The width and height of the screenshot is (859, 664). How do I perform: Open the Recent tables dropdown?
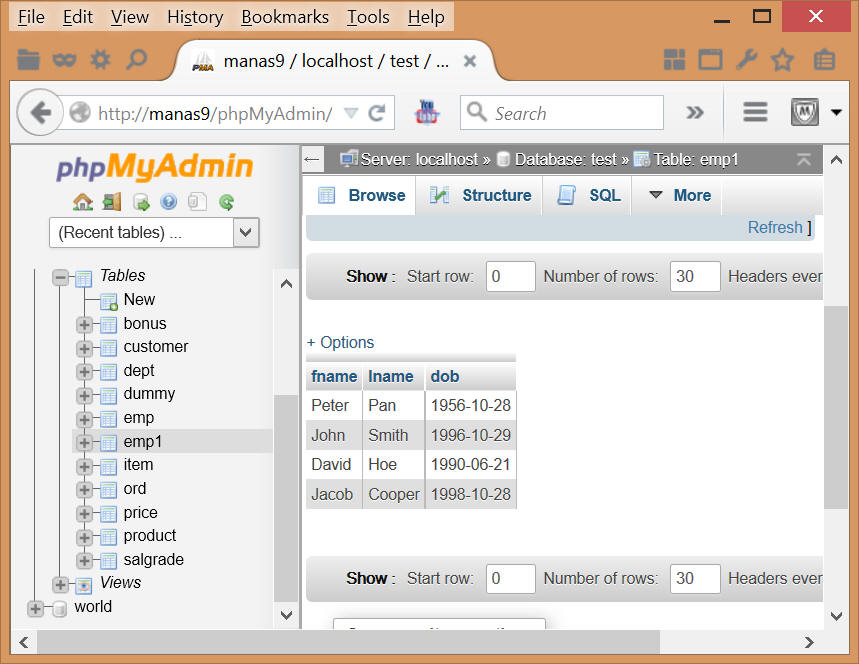pyautogui.click(x=154, y=232)
